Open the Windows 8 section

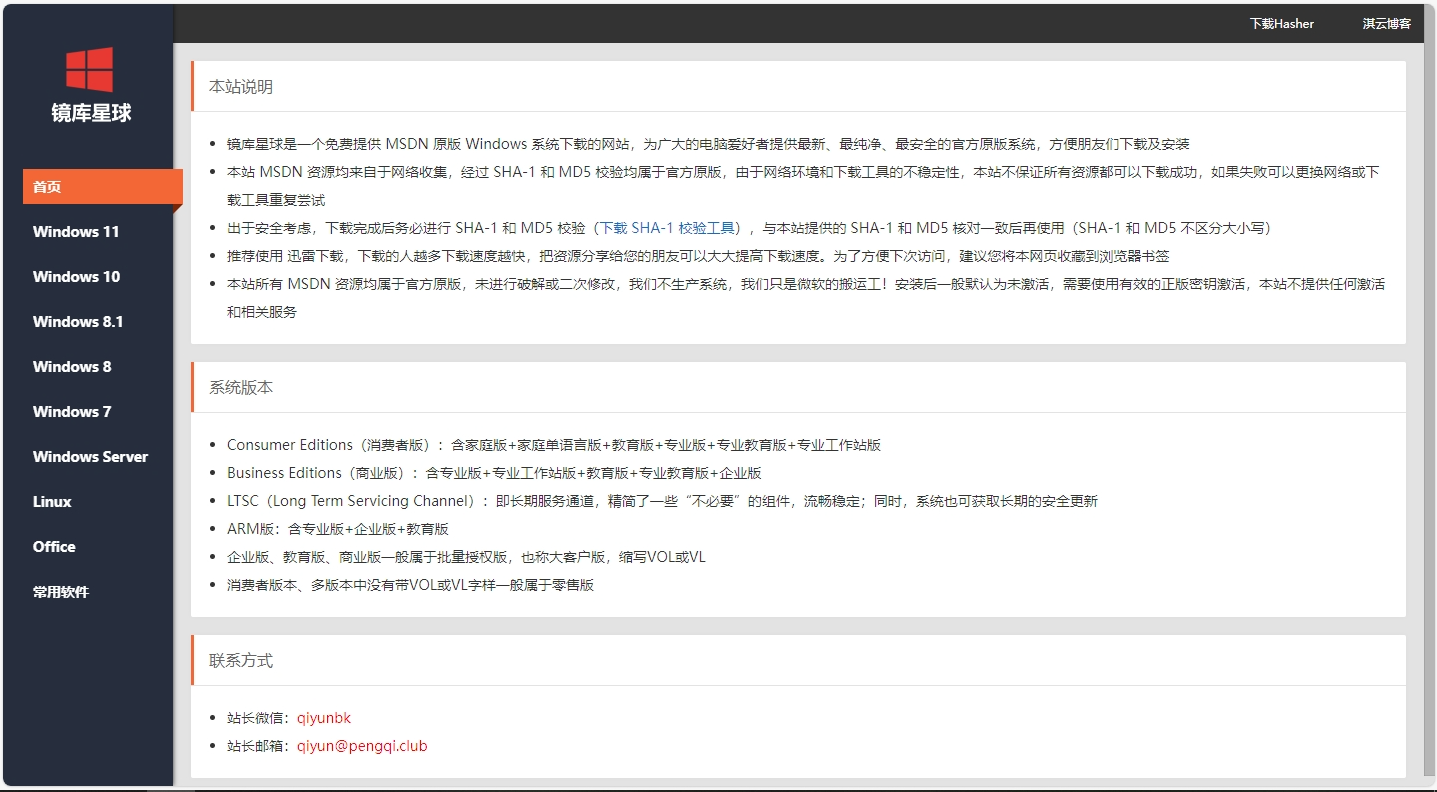coord(72,366)
